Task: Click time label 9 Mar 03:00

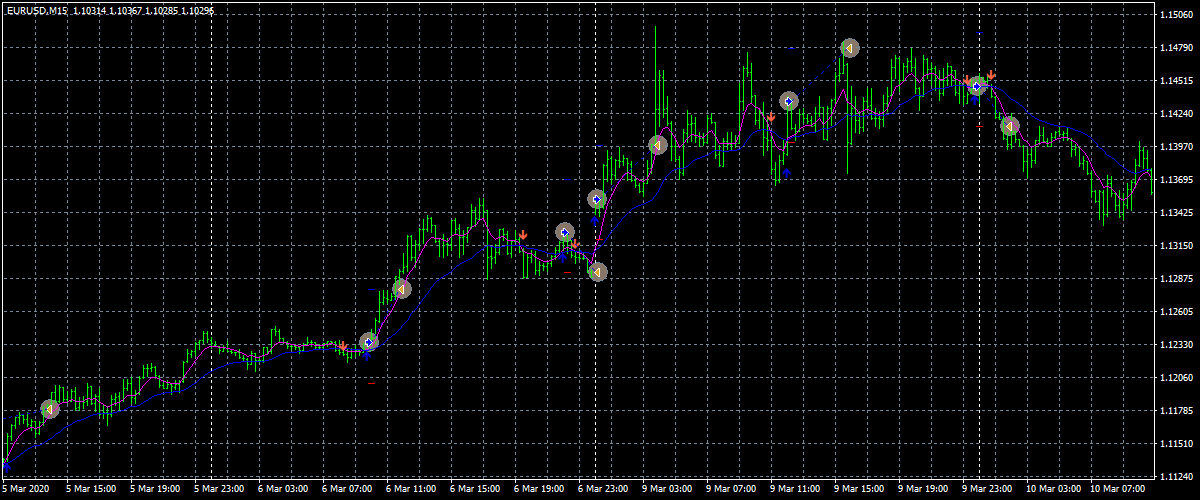Action: point(667,490)
